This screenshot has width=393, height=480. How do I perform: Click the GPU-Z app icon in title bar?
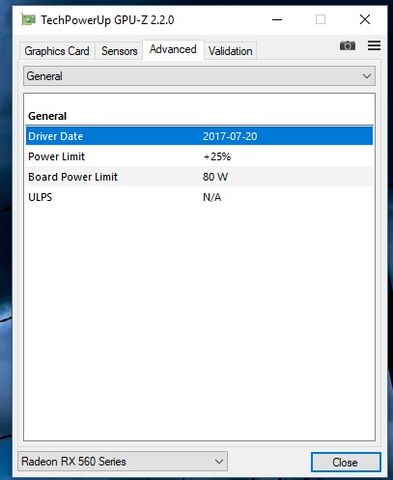28,20
